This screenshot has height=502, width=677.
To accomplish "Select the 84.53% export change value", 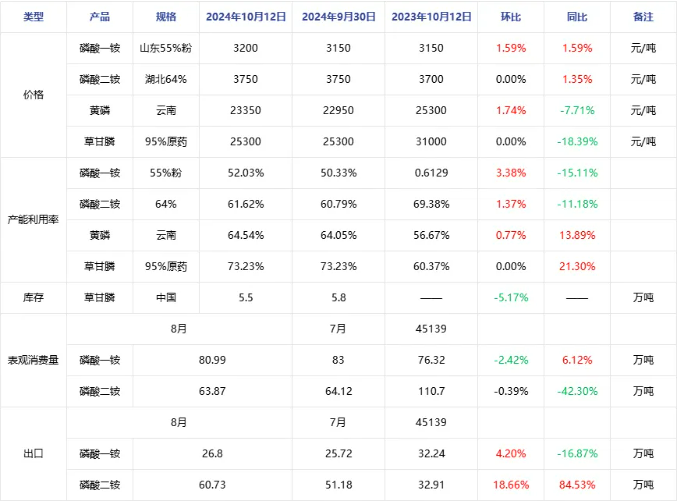I will tap(577, 485).
